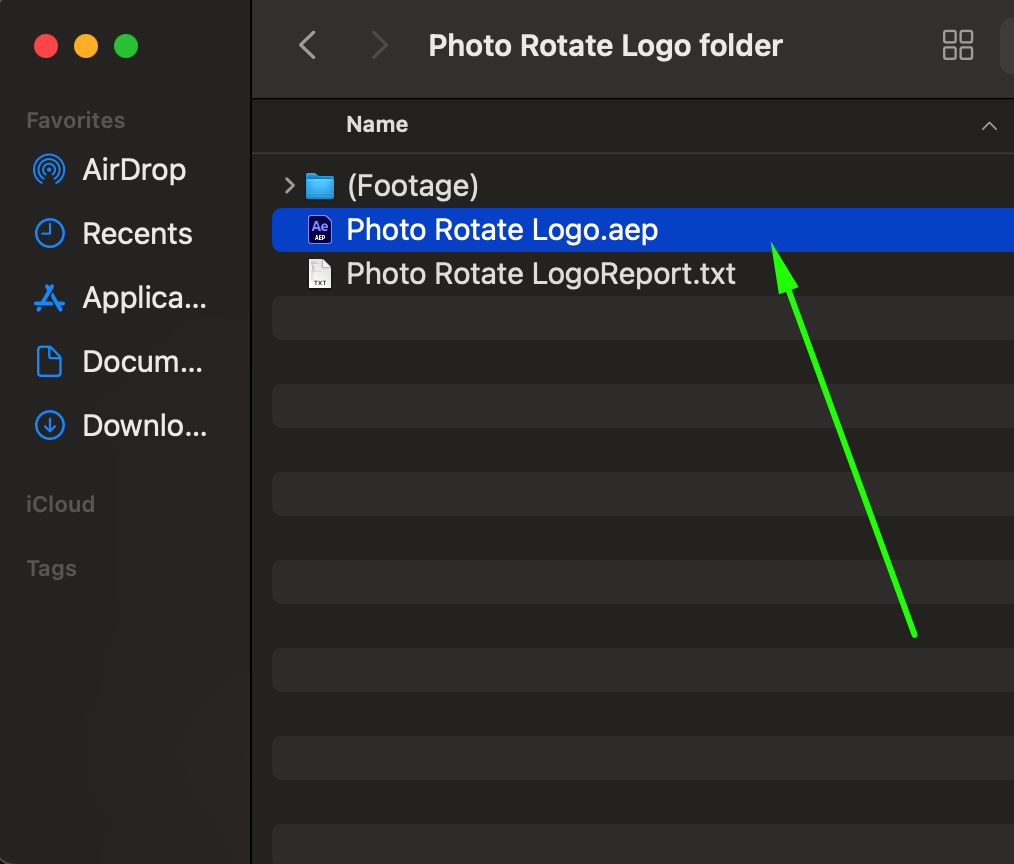
Task: Click the Applications icon in Favorites
Action: click(48, 298)
